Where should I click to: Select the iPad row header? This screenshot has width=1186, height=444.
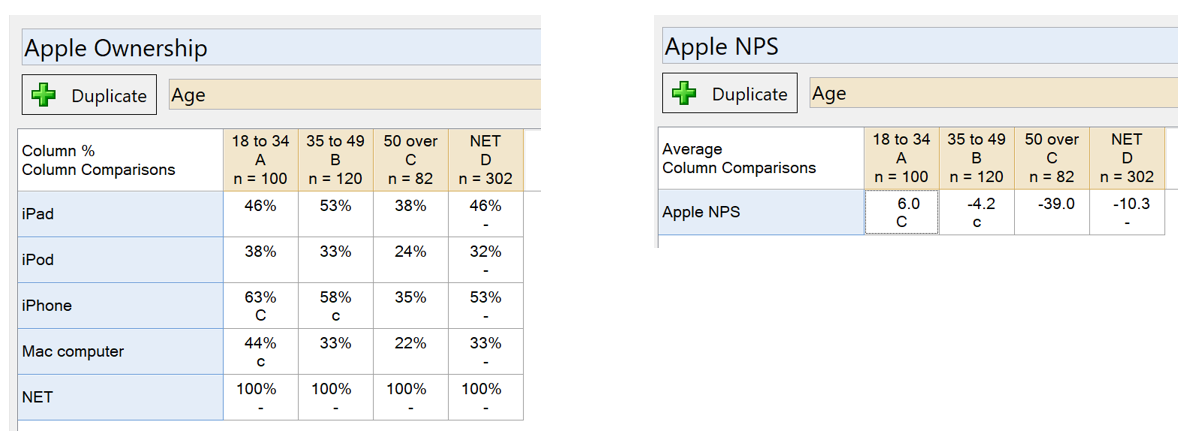pyautogui.click(x=121, y=214)
